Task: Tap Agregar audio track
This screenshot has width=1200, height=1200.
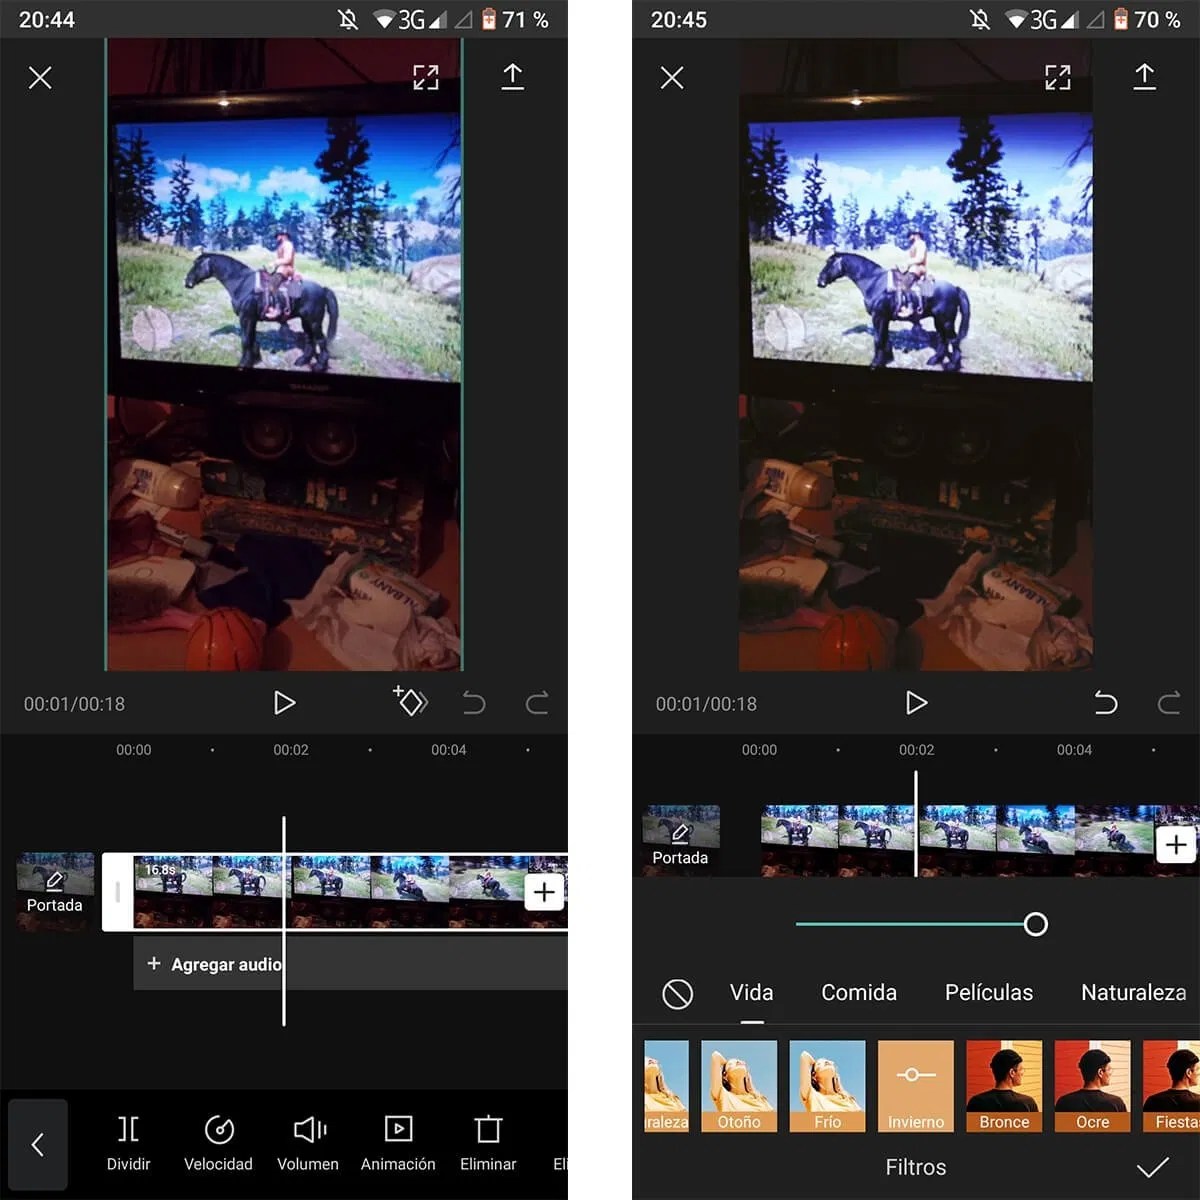Action: [350, 964]
